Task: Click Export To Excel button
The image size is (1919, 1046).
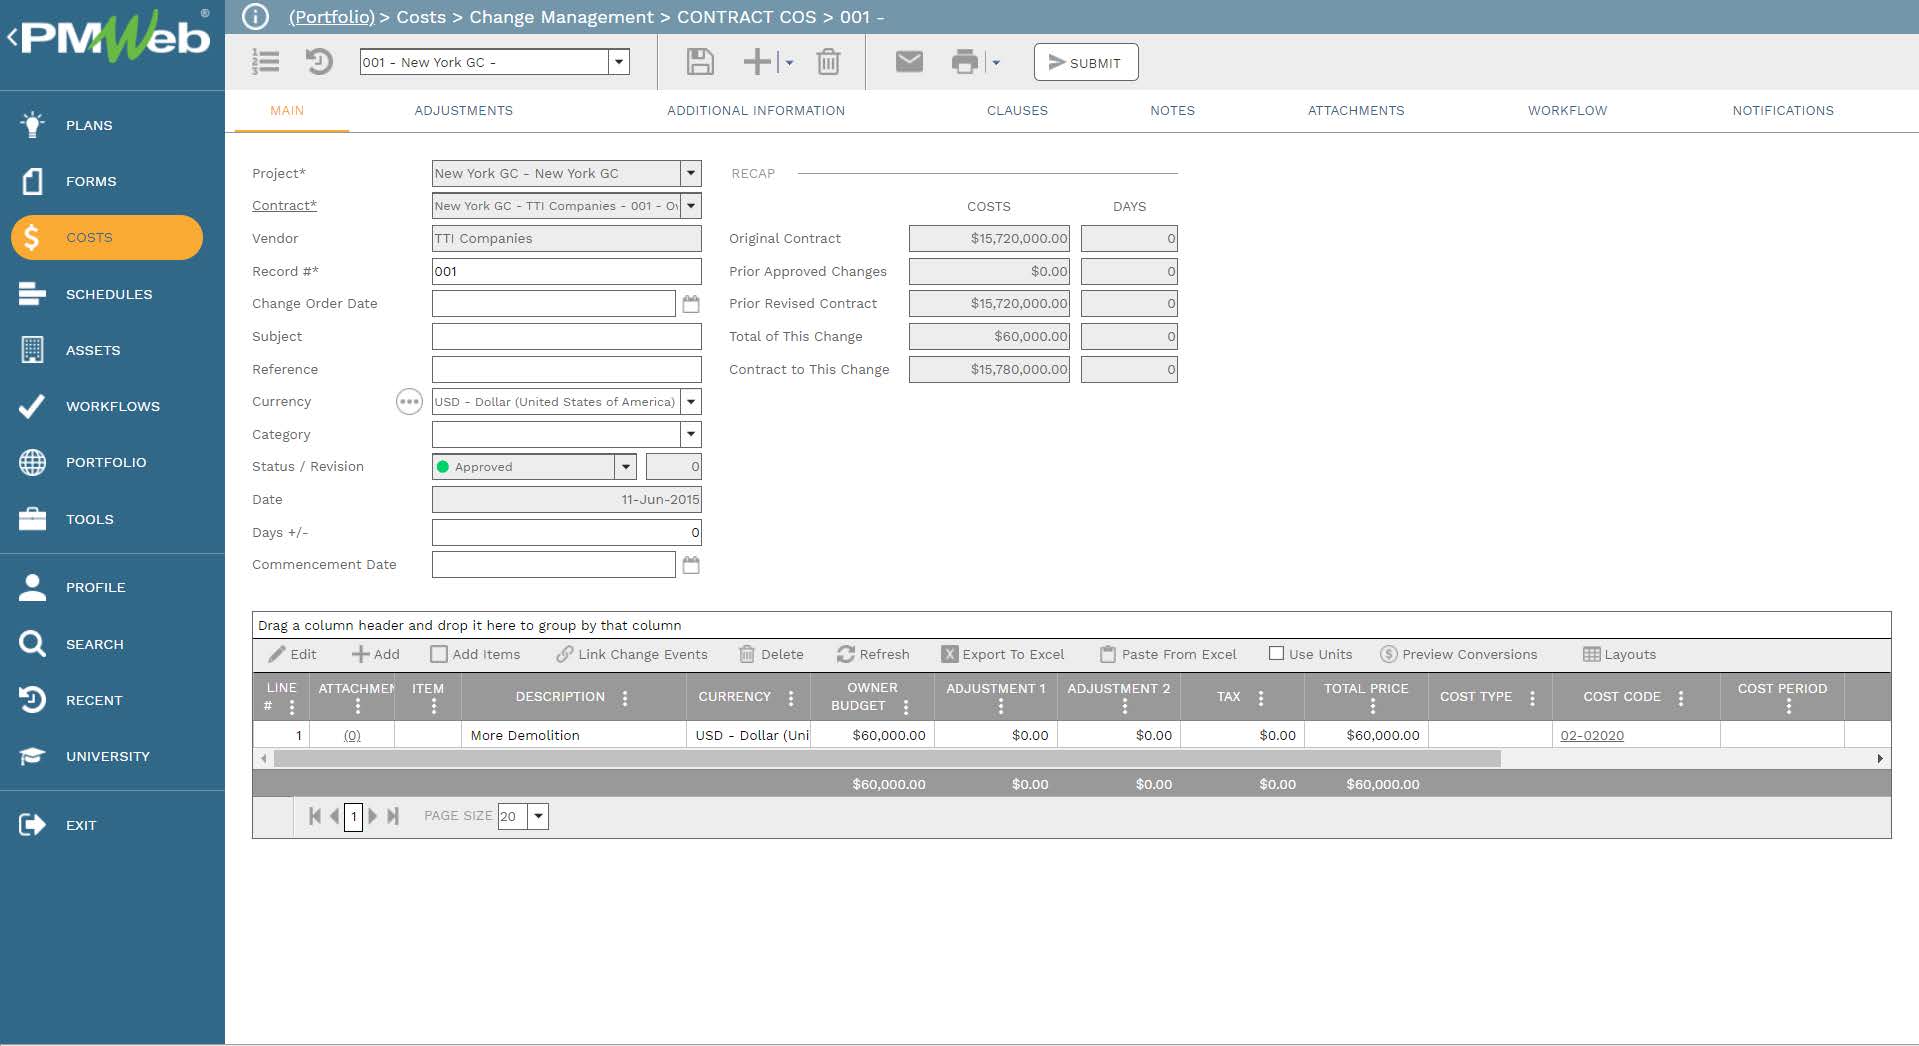Action: [x=1003, y=654]
